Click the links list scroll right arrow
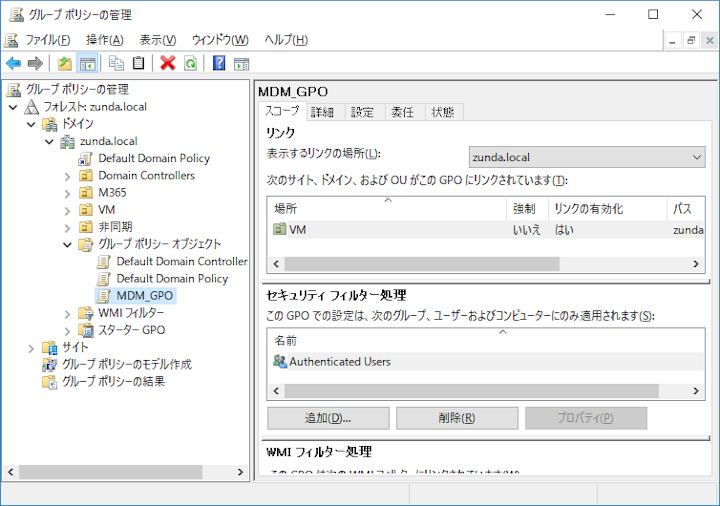This screenshot has height=506, width=720. point(696,264)
